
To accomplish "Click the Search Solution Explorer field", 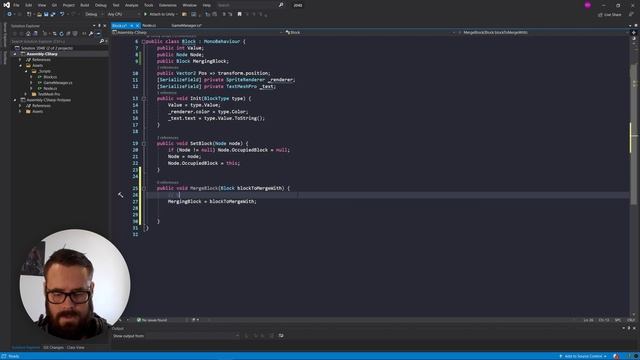I will click(x=54, y=41).
